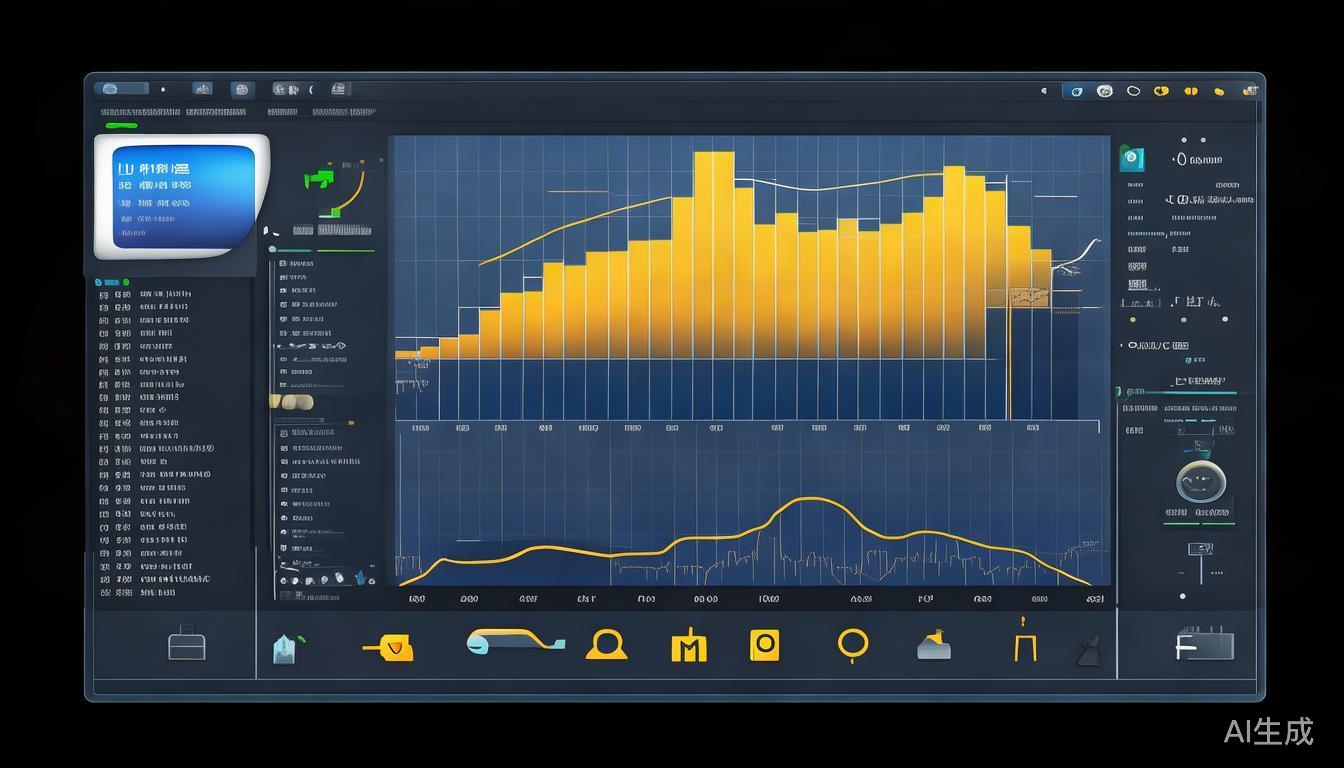1344x768 pixels.
Task: Click the round dial button in right panel
Action: point(1200,482)
